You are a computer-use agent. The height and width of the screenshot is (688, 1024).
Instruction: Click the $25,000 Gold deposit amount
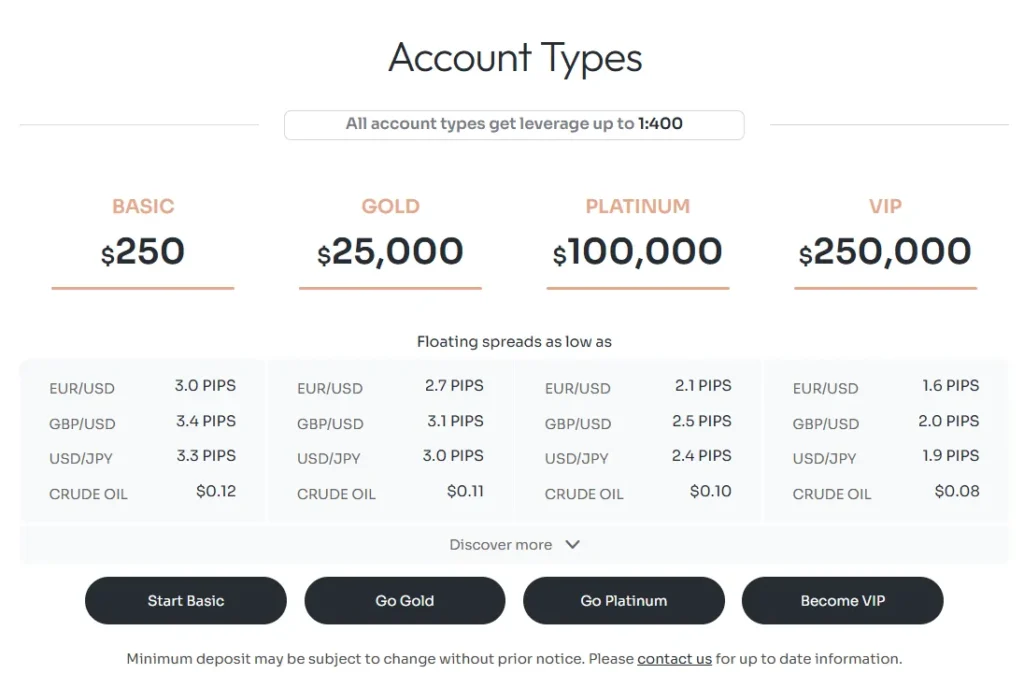pos(390,252)
